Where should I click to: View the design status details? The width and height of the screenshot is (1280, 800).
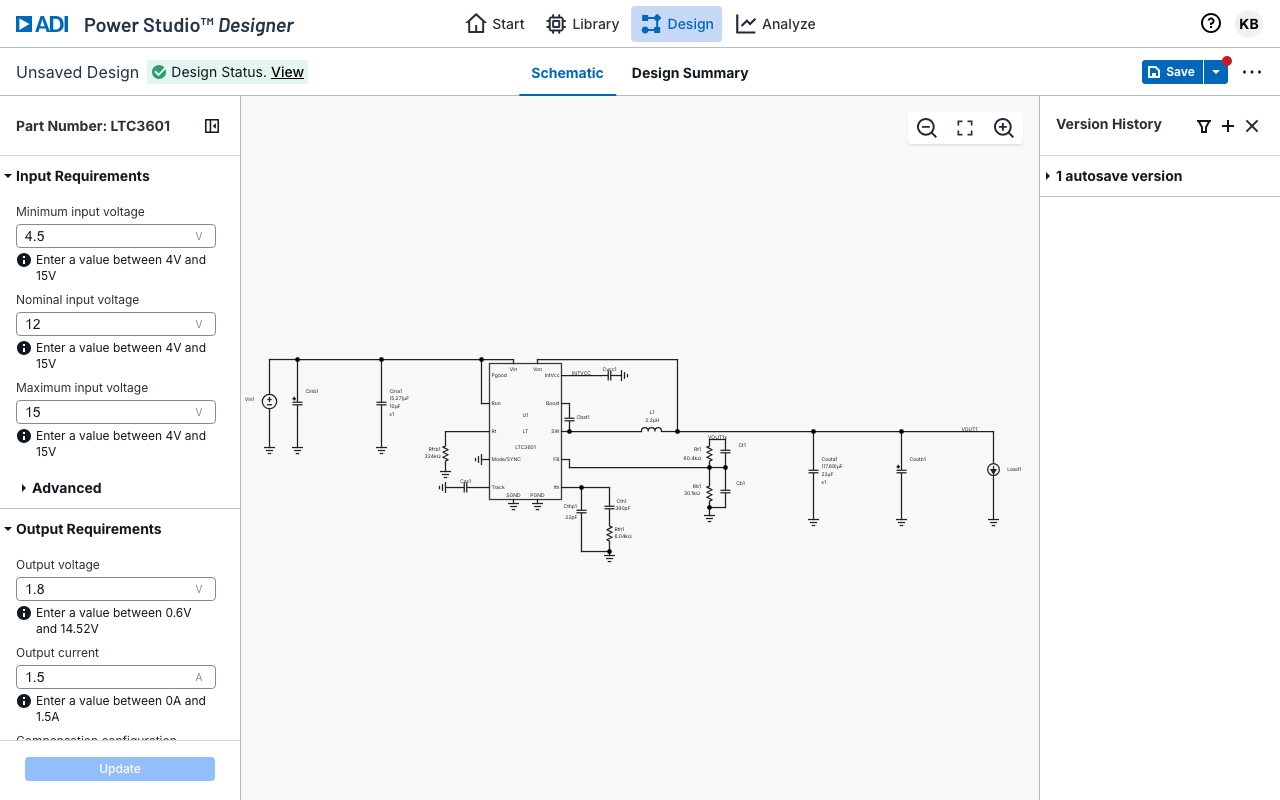287,72
